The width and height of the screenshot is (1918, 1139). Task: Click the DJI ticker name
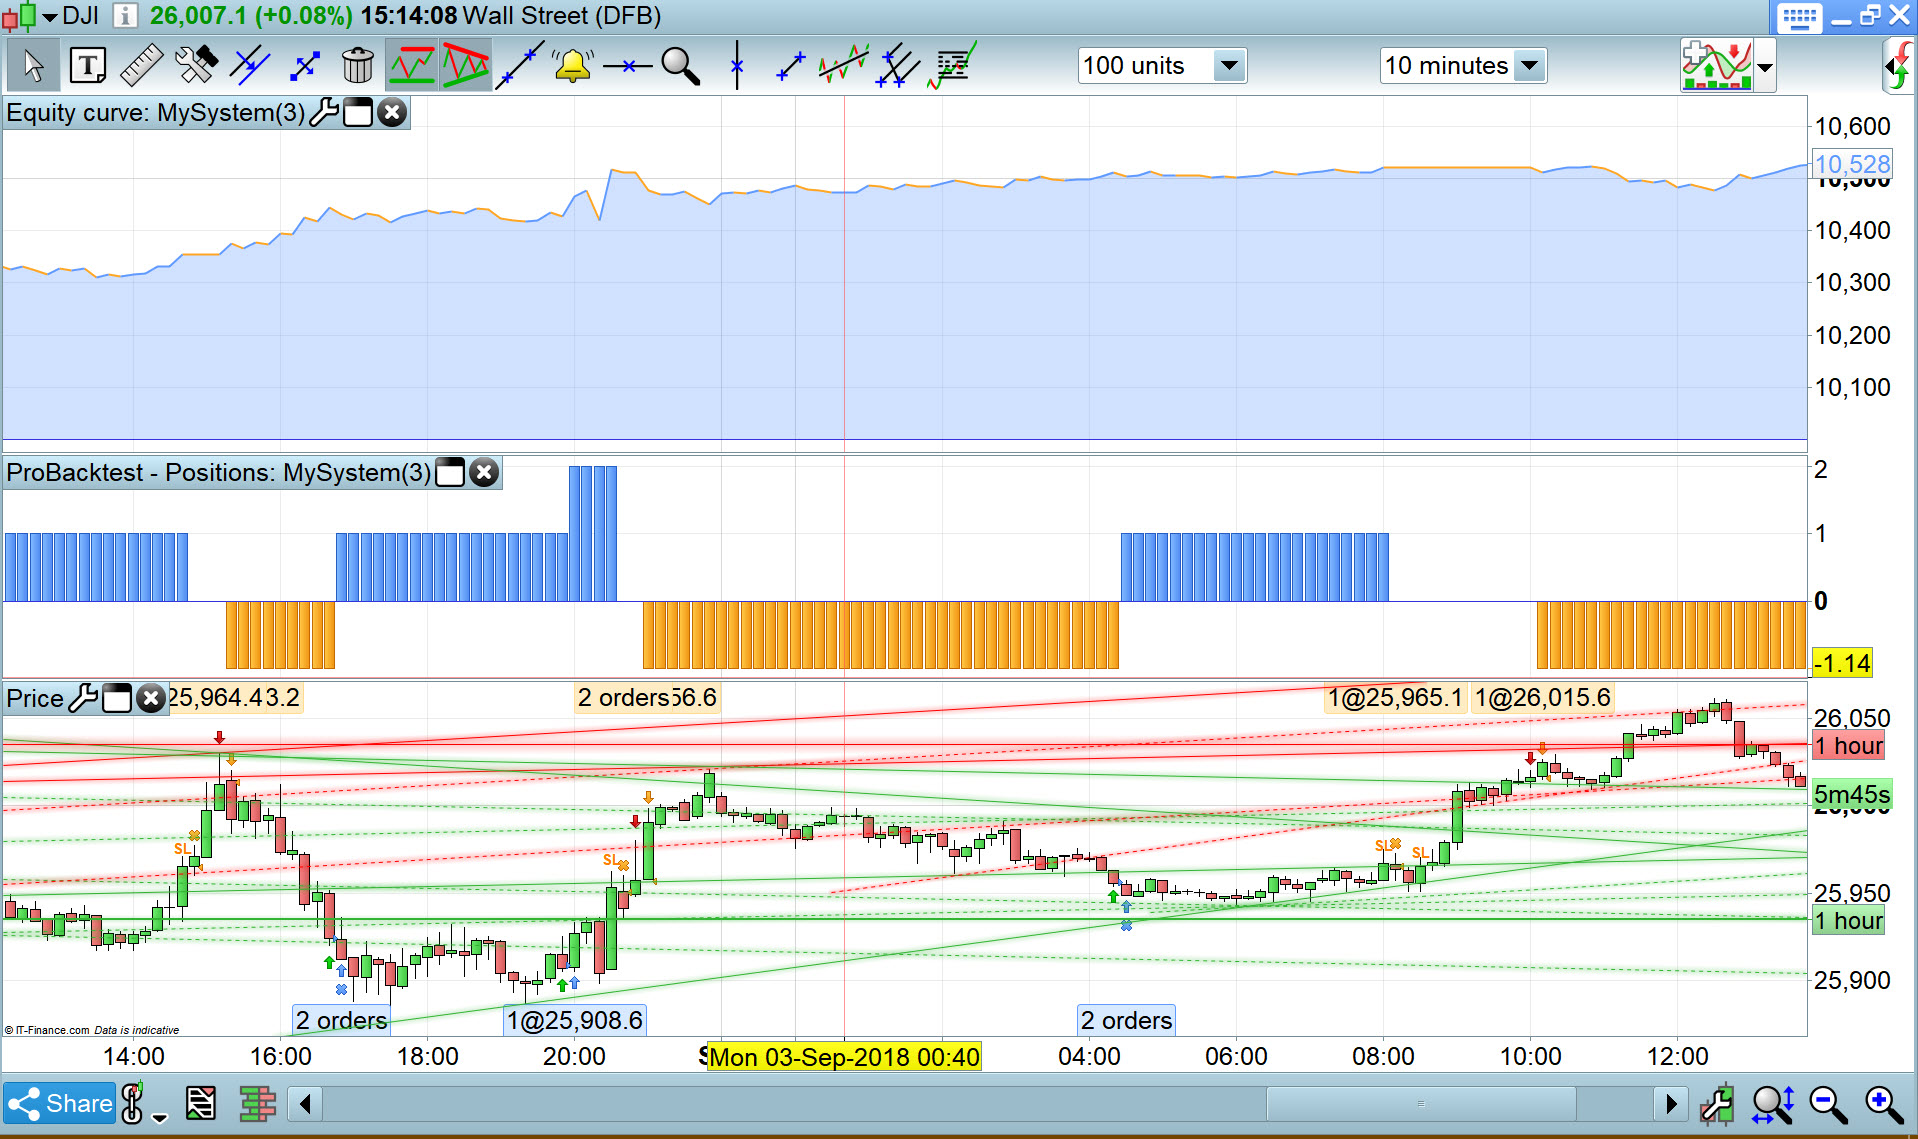[80, 16]
